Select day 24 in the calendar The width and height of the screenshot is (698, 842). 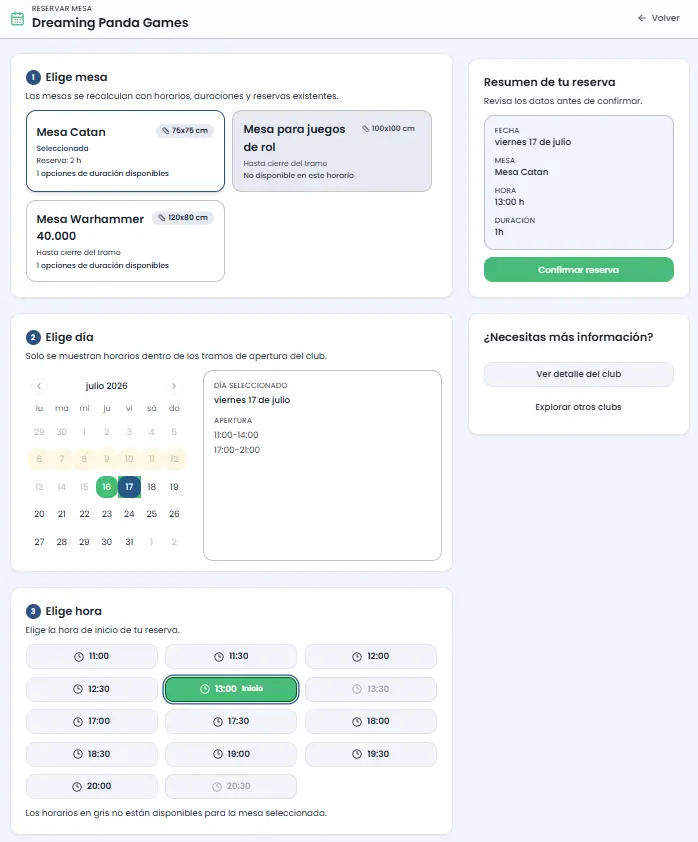pyautogui.click(x=129, y=514)
